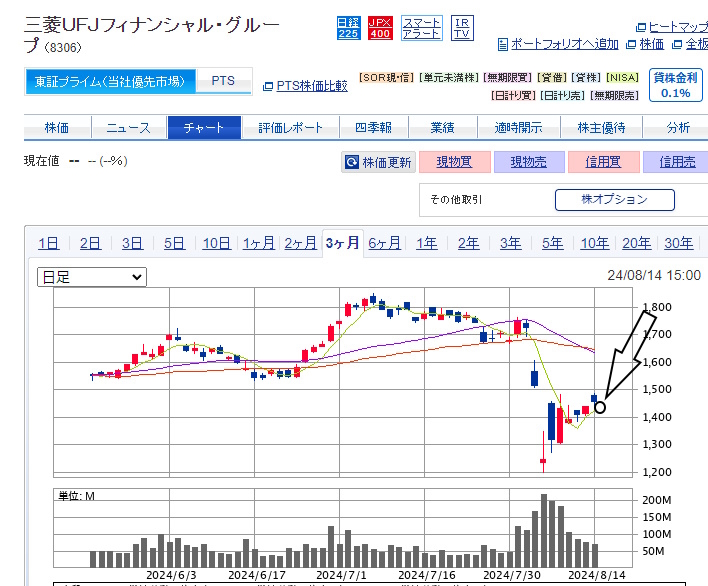This screenshot has height=586, width=708.
Task: Open the 四季報 tab
Action: click(373, 128)
